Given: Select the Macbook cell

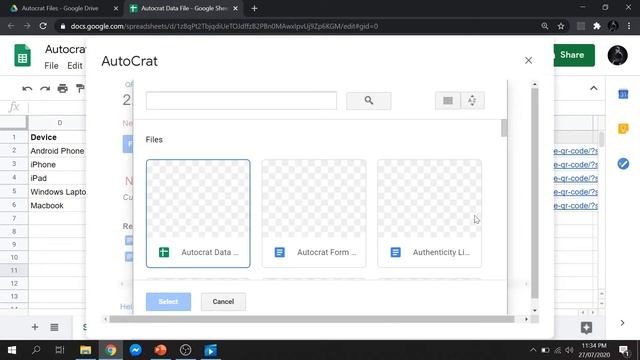Looking at the screenshot, I should pyautogui.click(x=57, y=206).
